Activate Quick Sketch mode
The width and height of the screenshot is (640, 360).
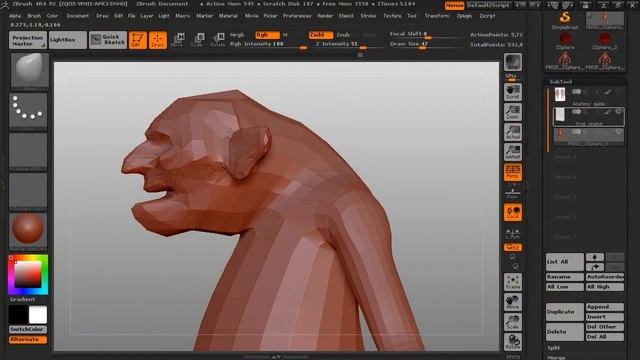(x=108, y=40)
